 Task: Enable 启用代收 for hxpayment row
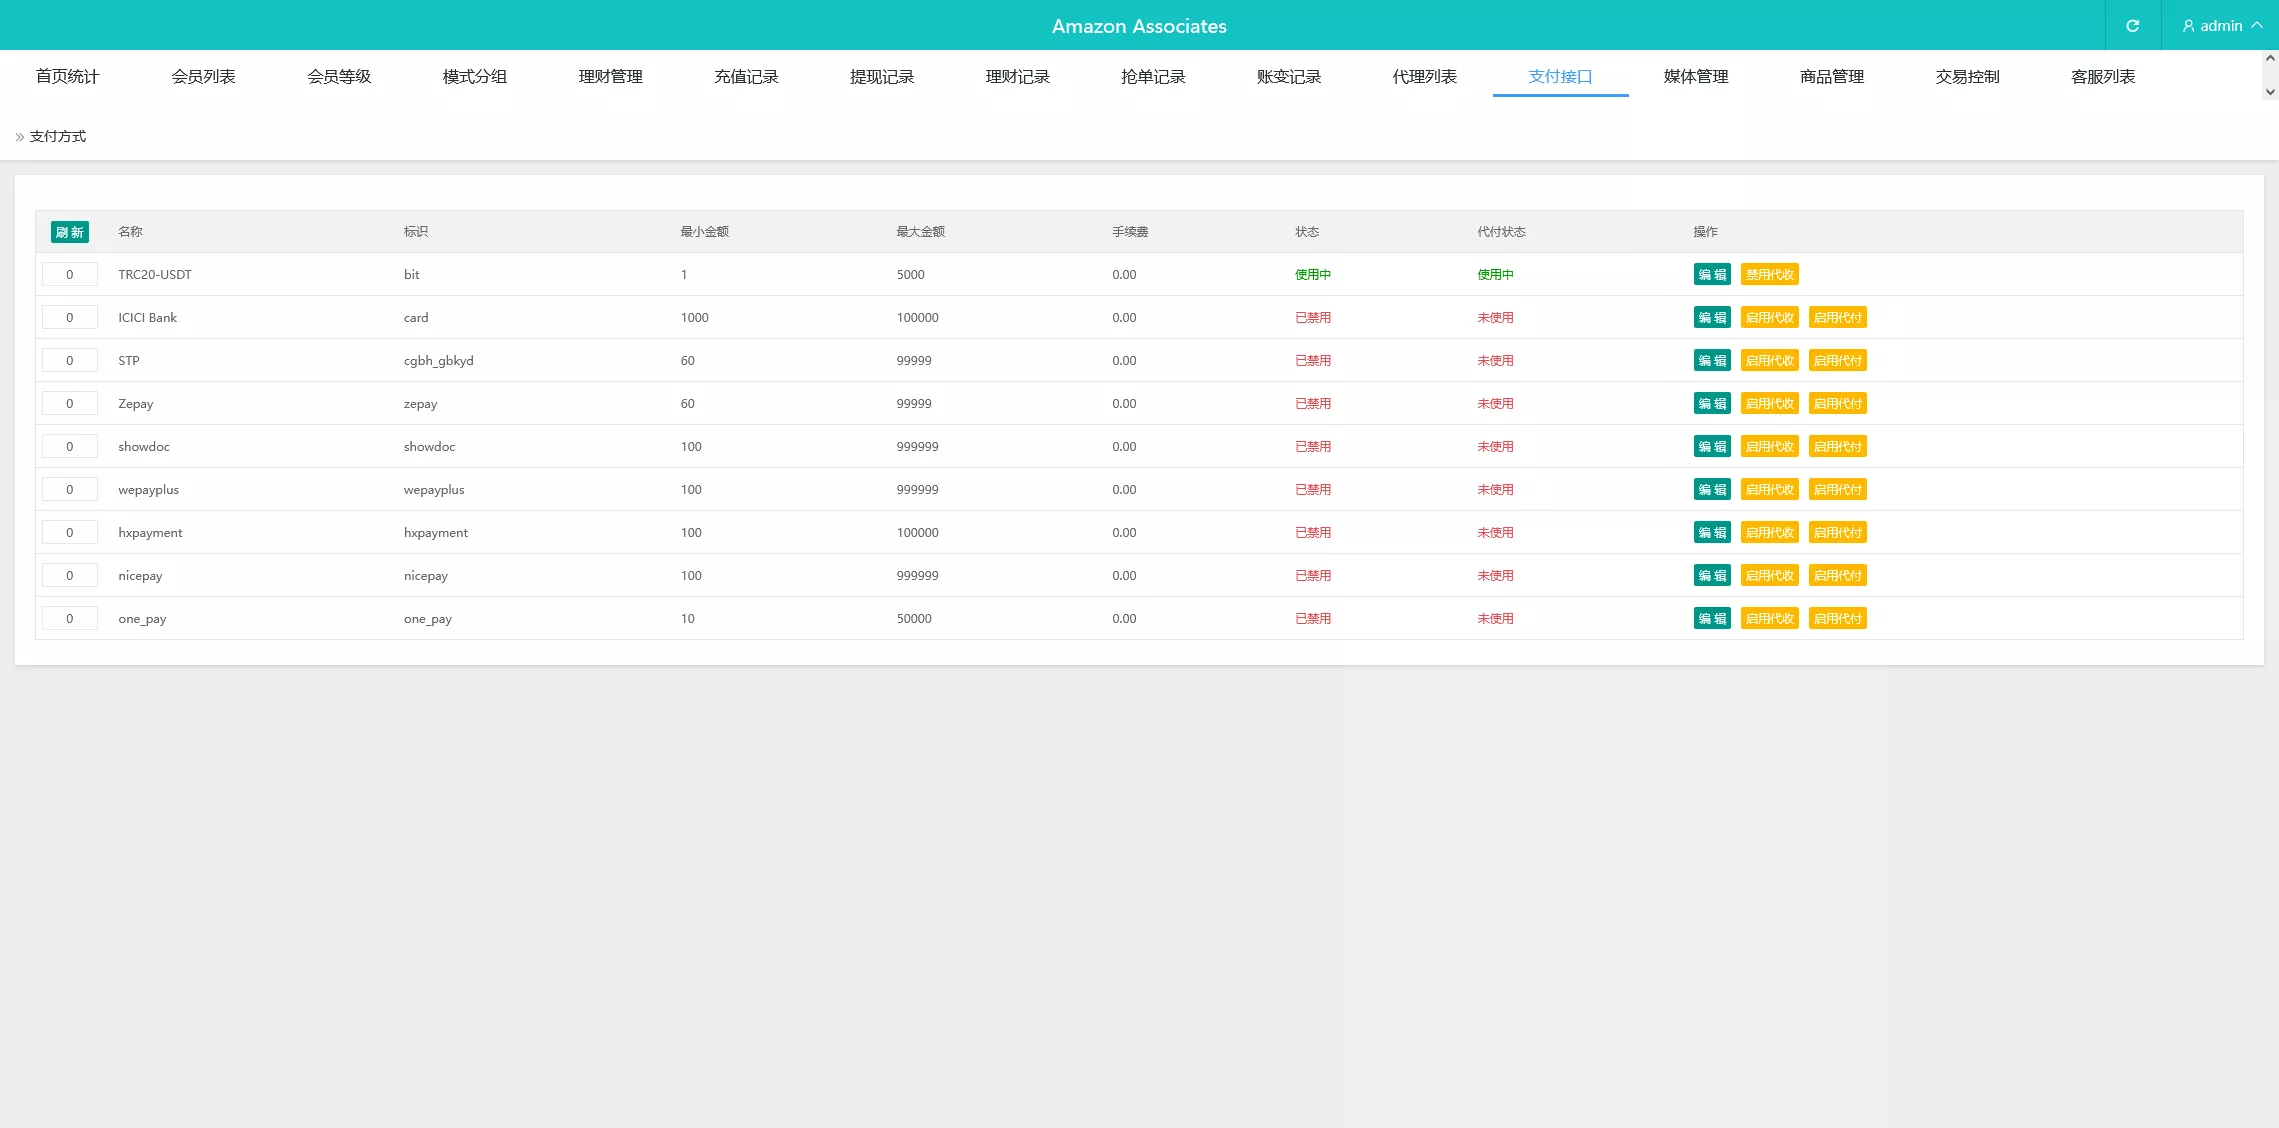coord(1769,533)
